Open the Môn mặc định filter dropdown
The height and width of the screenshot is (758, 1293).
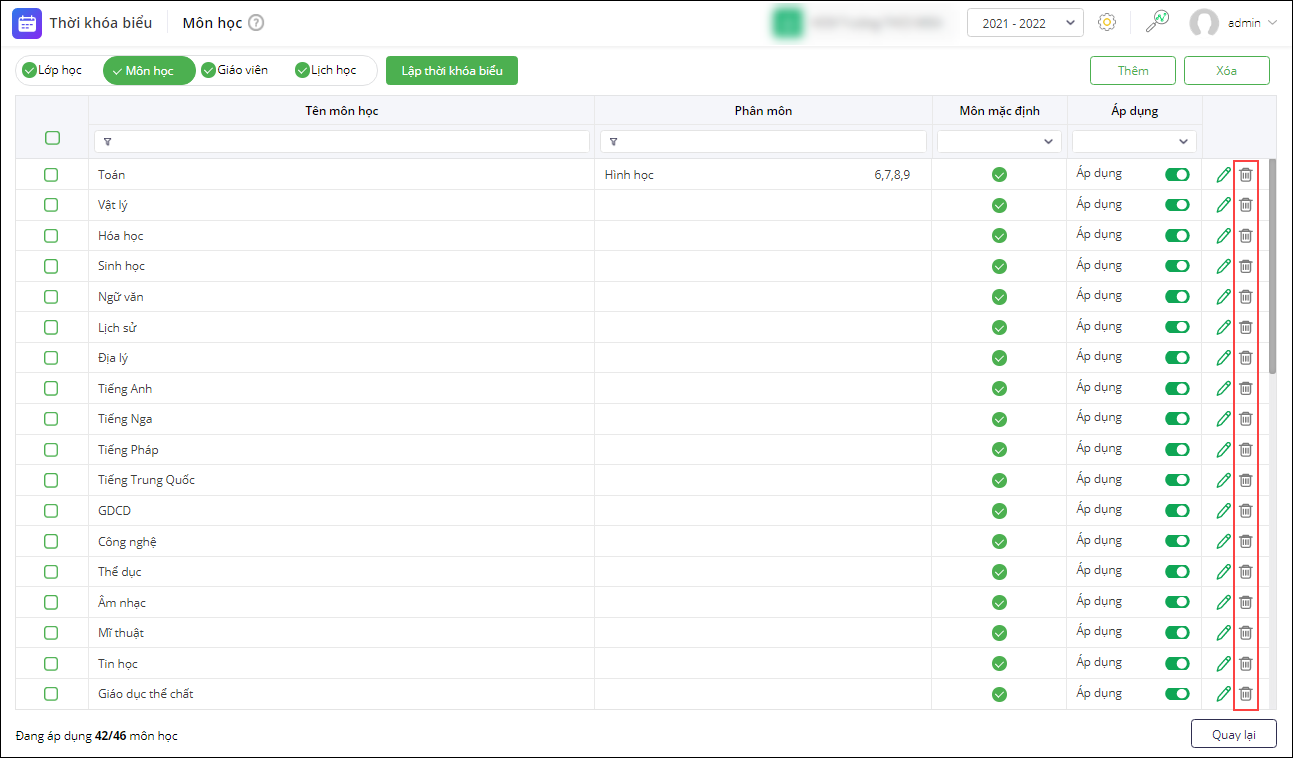tap(999, 142)
